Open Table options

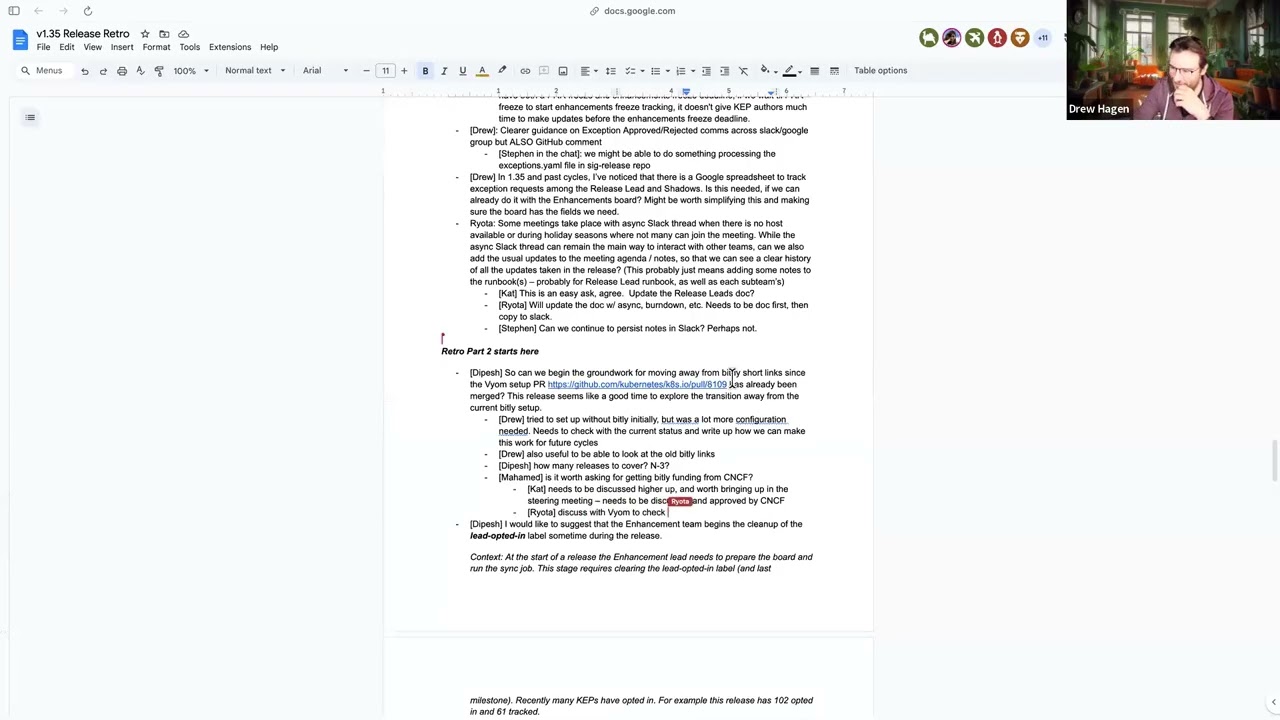[880, 71]
